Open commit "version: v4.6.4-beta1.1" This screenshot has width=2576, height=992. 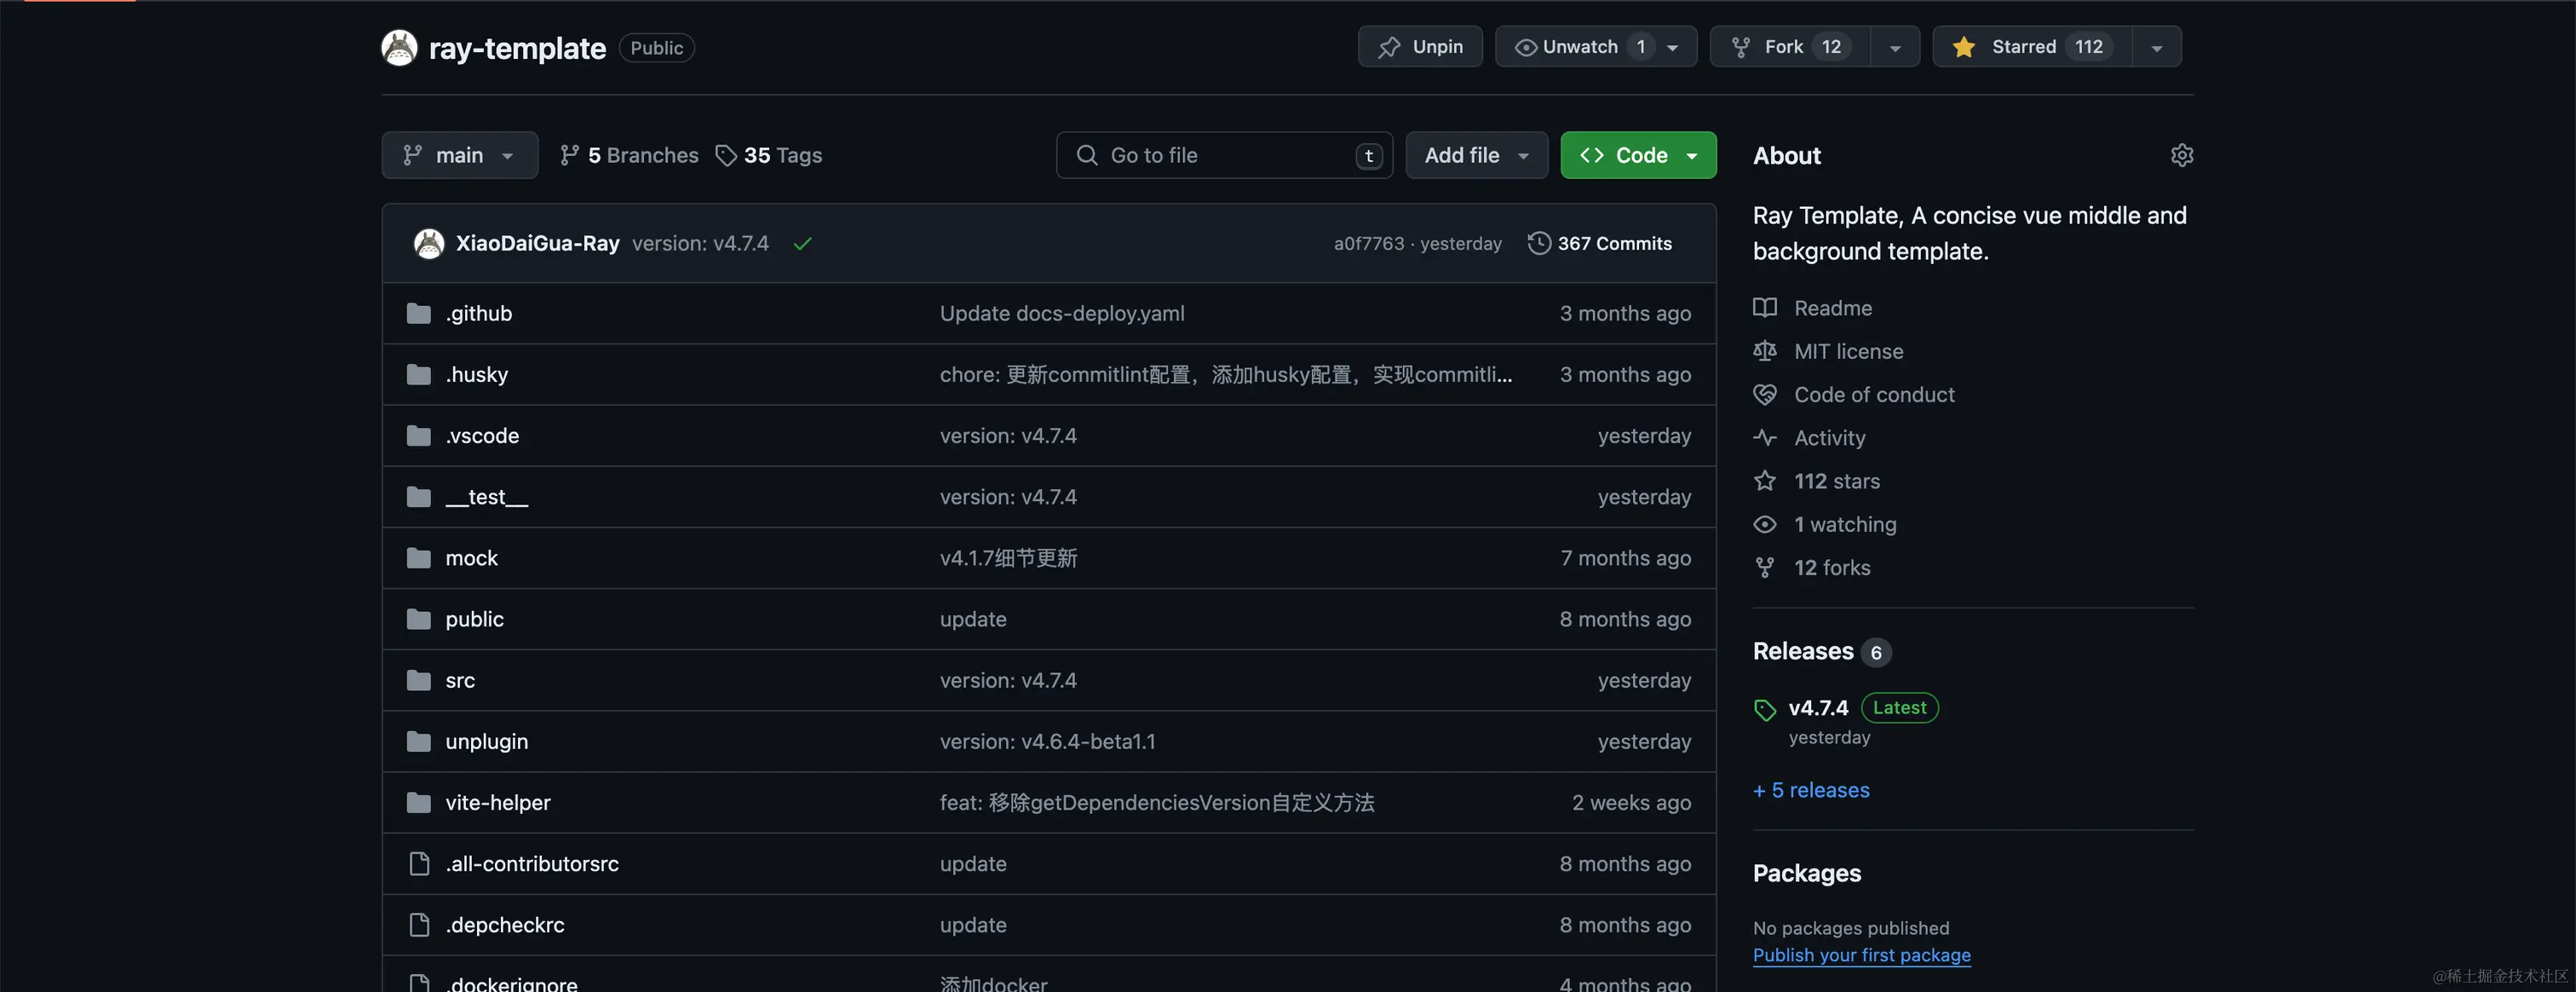[1047, 741]
